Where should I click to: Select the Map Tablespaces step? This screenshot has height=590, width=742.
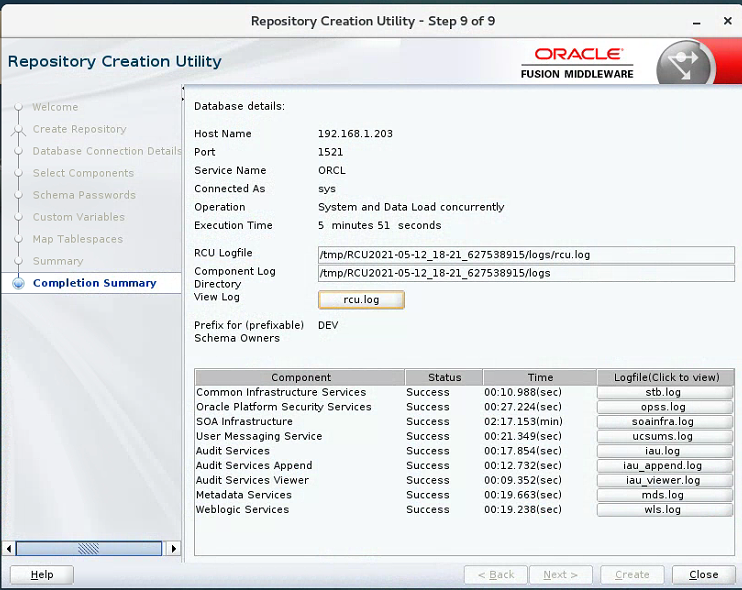coord(78,239)
